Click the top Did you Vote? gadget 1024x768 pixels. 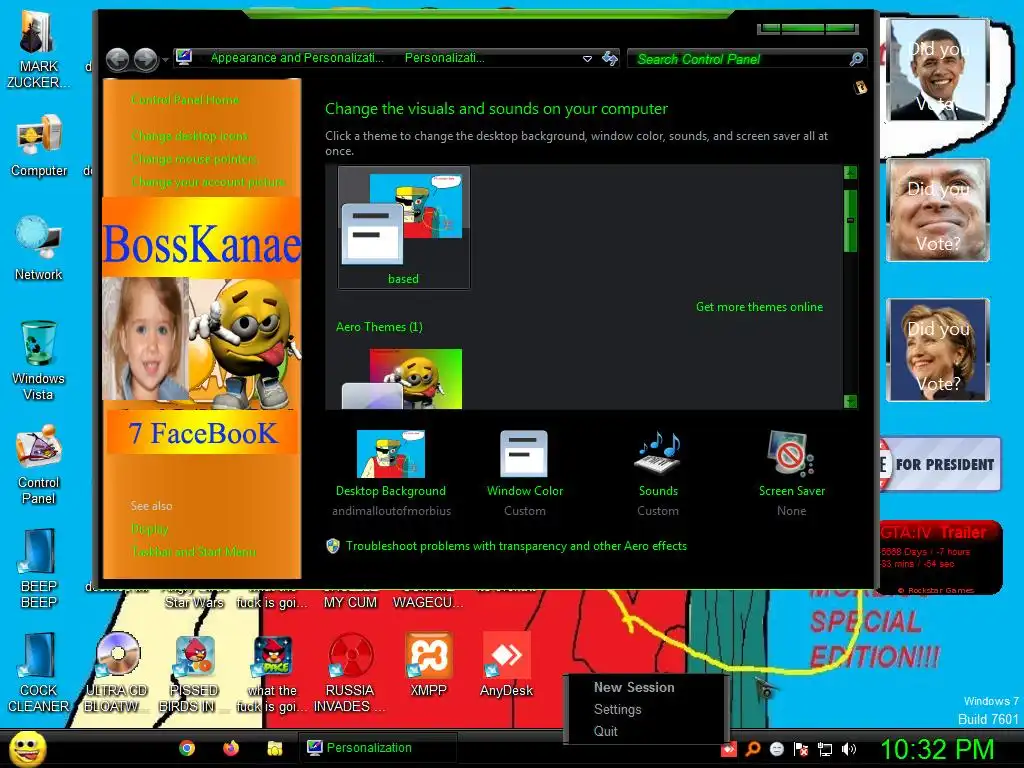[x=938, y=70]
